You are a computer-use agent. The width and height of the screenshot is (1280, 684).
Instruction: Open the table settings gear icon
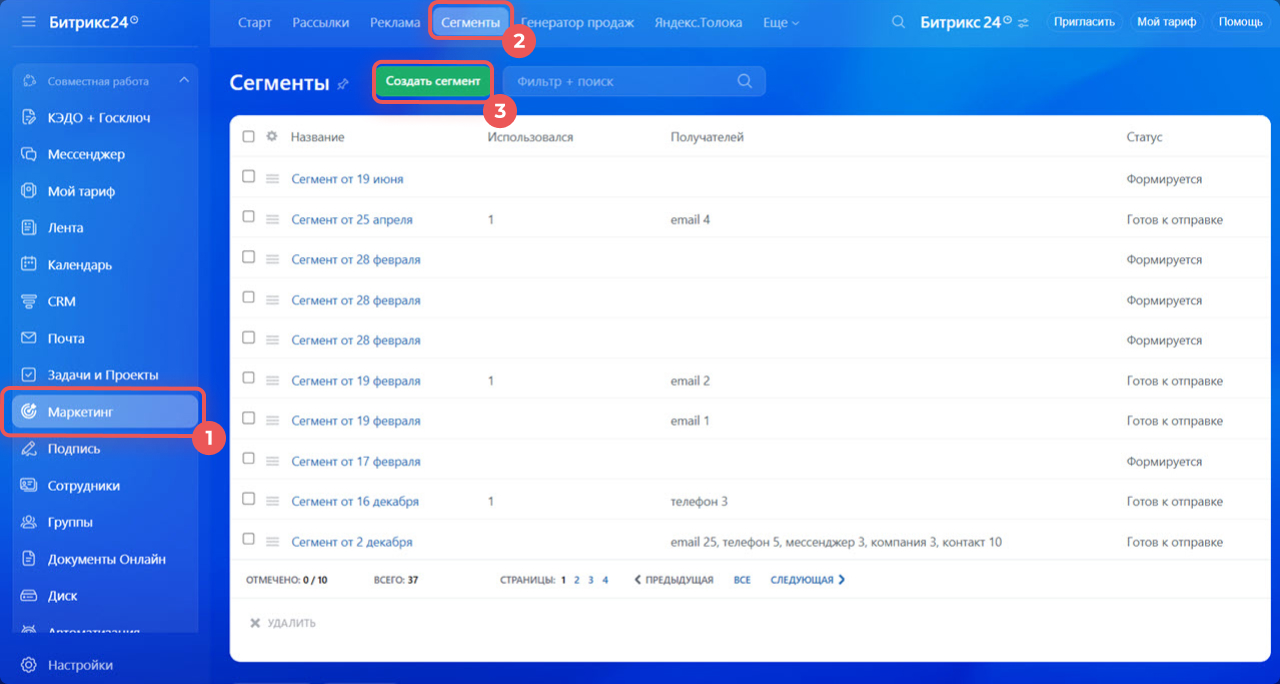pyautogui.click(x=271, y=137)
